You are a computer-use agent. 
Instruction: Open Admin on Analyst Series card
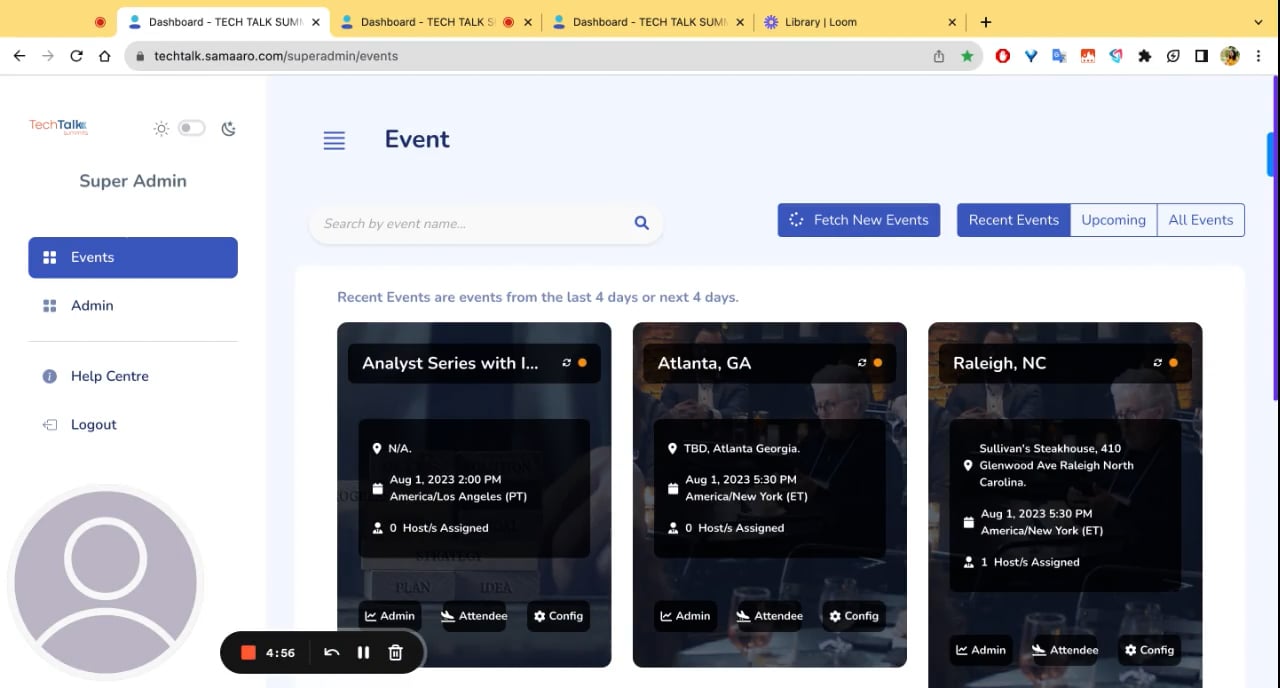click(390, 616)
